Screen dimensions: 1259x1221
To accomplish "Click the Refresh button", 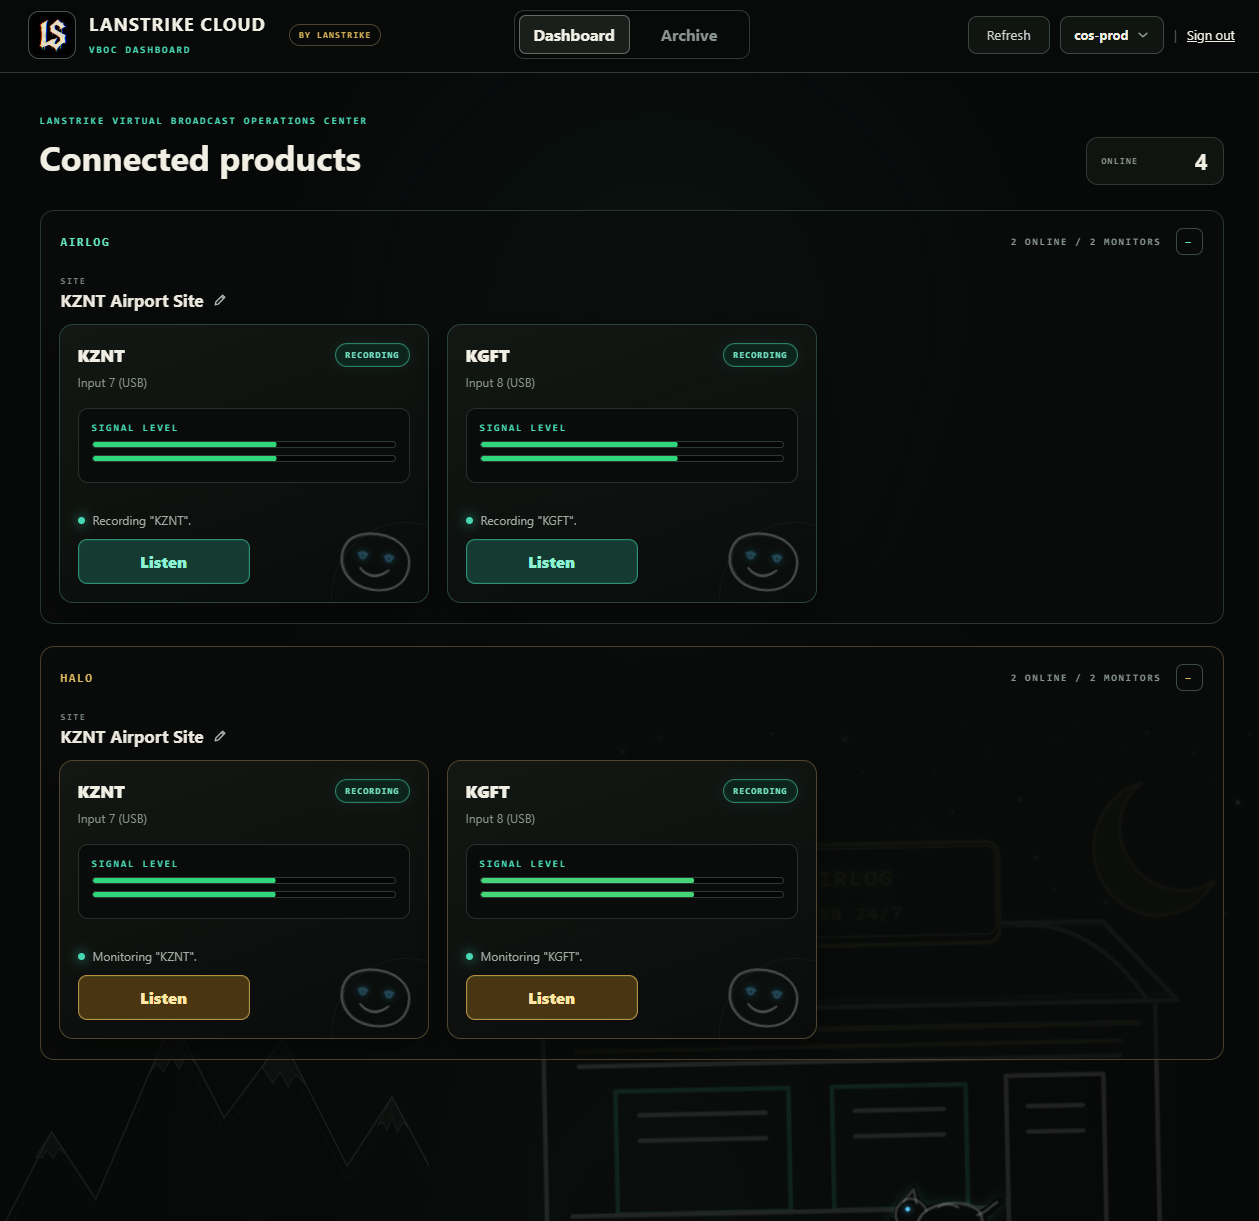I will click(1008, 35).
